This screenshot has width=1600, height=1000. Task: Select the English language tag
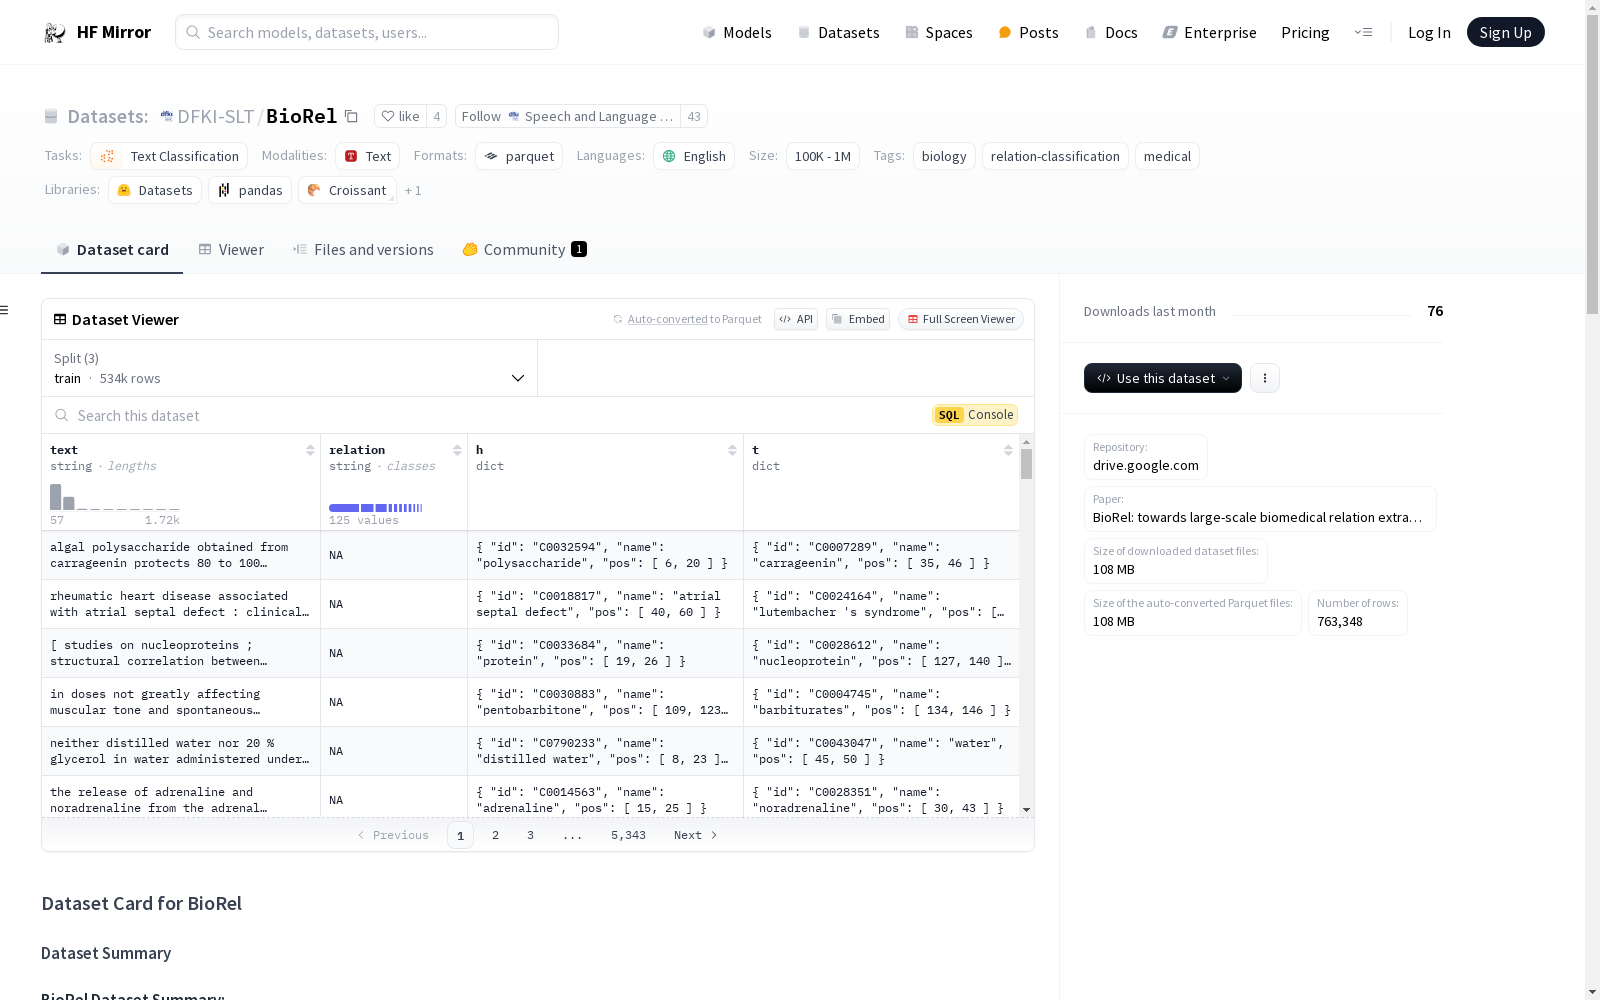click(694, 156)
